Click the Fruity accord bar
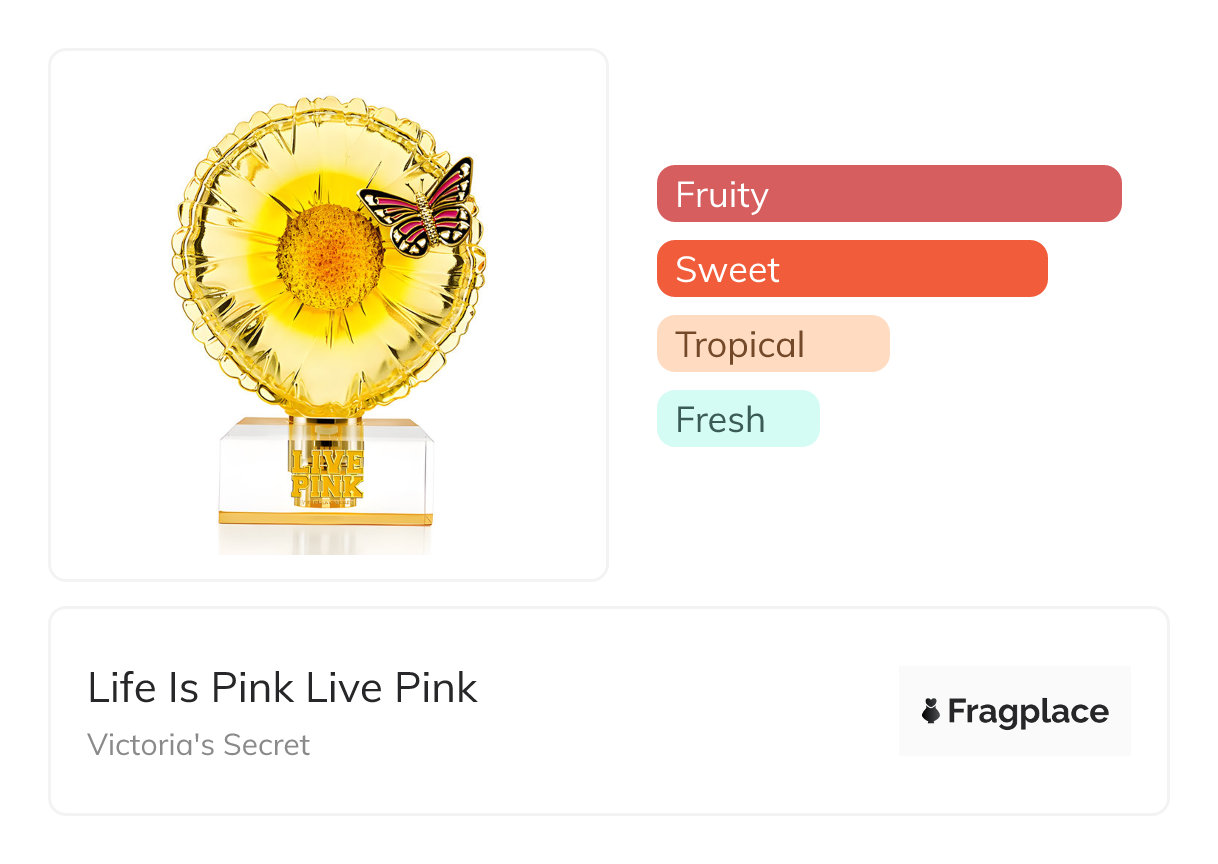Screen dimensions: 1218x864 888,193
